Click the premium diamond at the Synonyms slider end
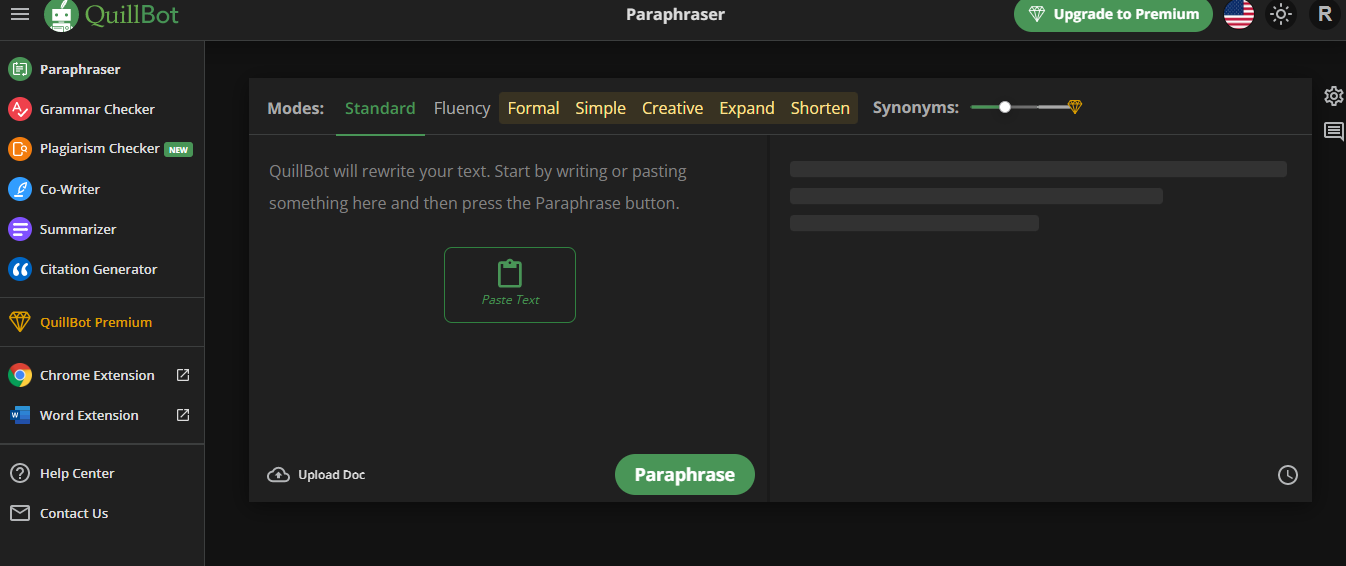1346x566 pixels. [x=1075, y=107]
